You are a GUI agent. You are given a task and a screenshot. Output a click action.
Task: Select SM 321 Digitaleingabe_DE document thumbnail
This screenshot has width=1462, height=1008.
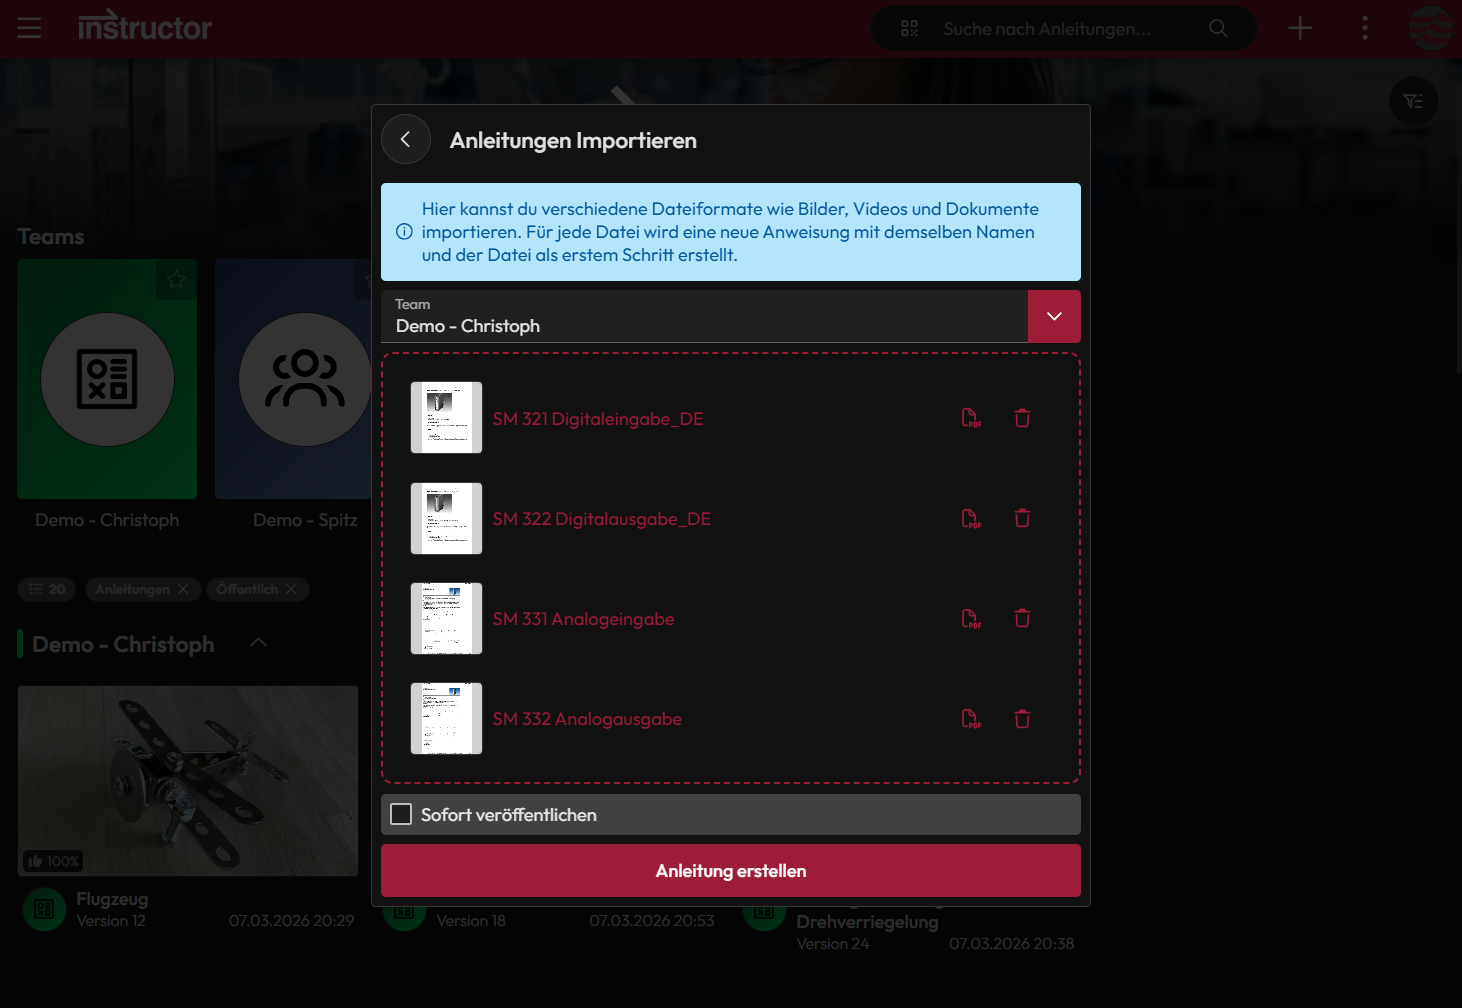tap(447, 418)
